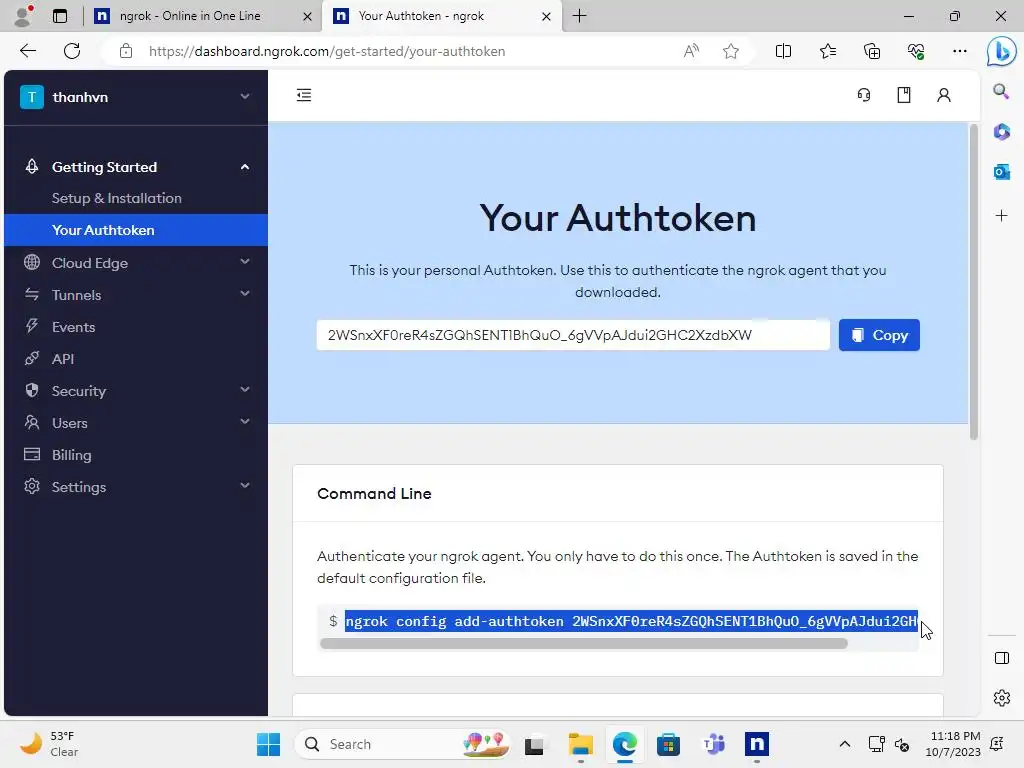Click the API plug icon
This screenshot has width=1024, height=768.
click(x=32, y=358)
